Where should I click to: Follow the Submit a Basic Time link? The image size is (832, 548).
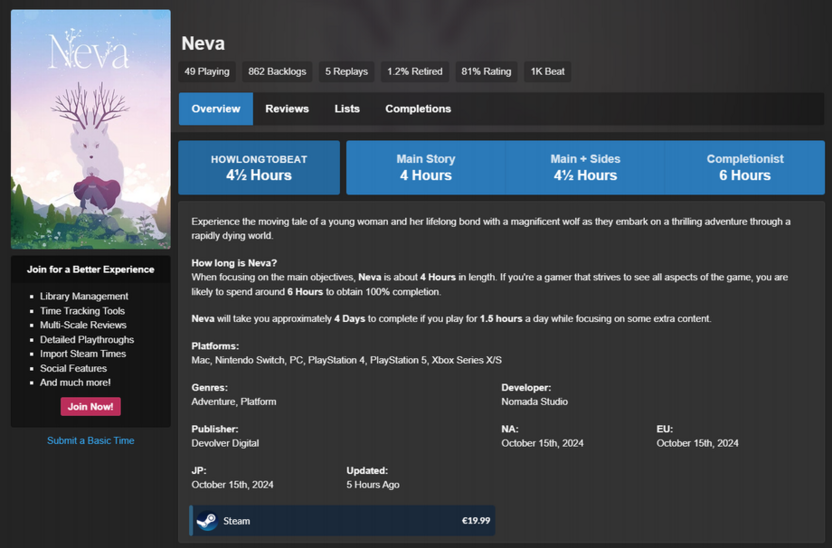click(91, 440)
